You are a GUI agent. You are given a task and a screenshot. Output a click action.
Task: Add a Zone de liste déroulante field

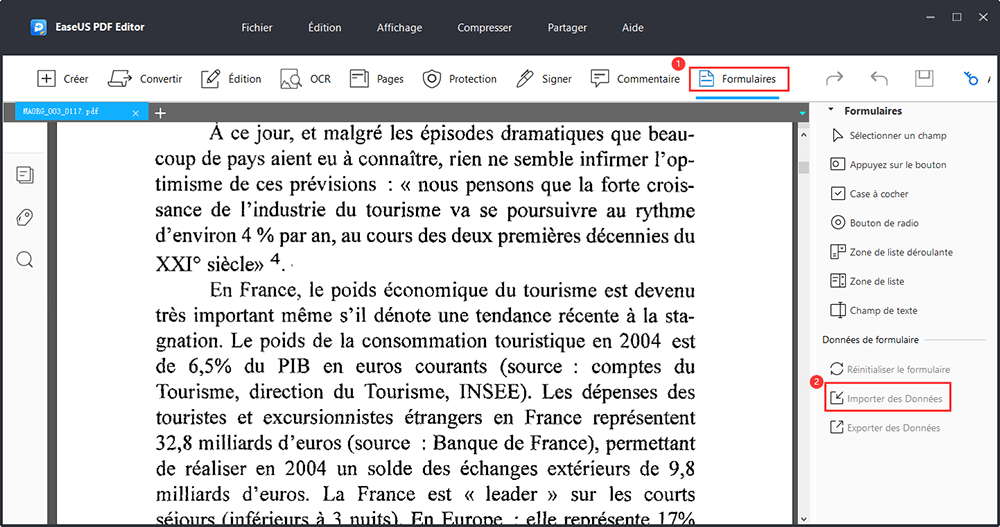pyautogui.click(x=892, y=252)
